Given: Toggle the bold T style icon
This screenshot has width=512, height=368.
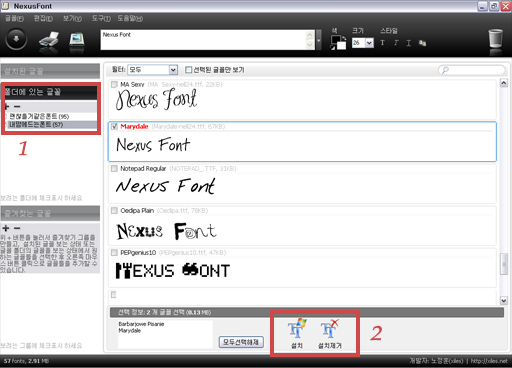Looking at the screenshot, I should 383,43.
